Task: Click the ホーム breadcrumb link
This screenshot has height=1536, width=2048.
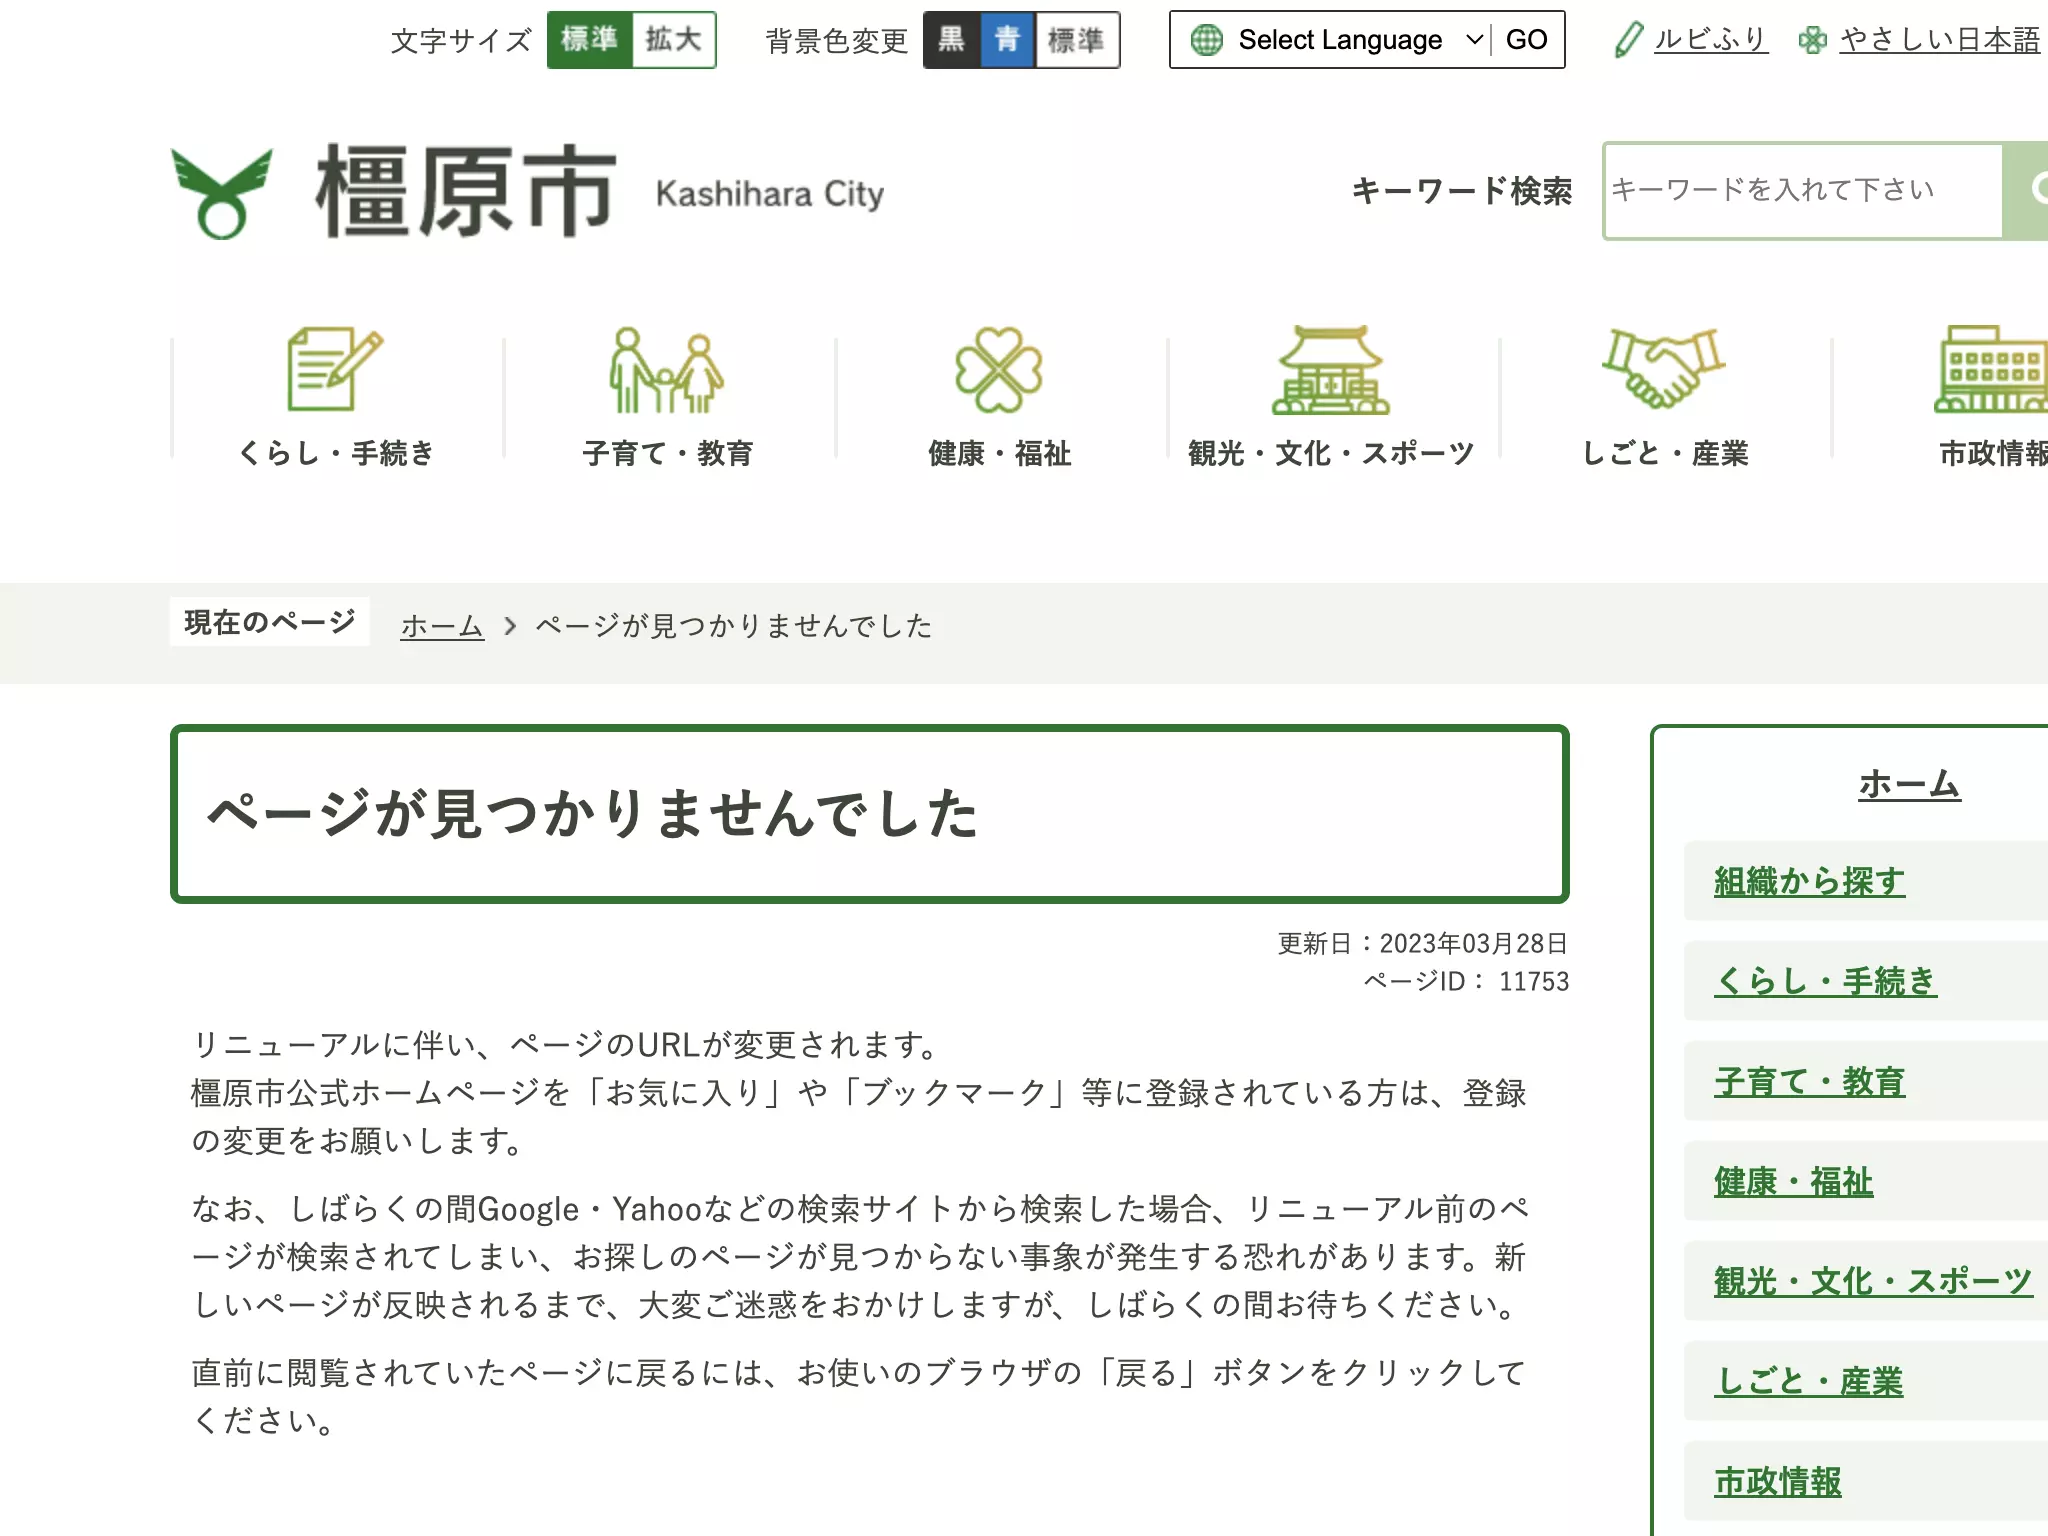Action: [x=442, y=626]
